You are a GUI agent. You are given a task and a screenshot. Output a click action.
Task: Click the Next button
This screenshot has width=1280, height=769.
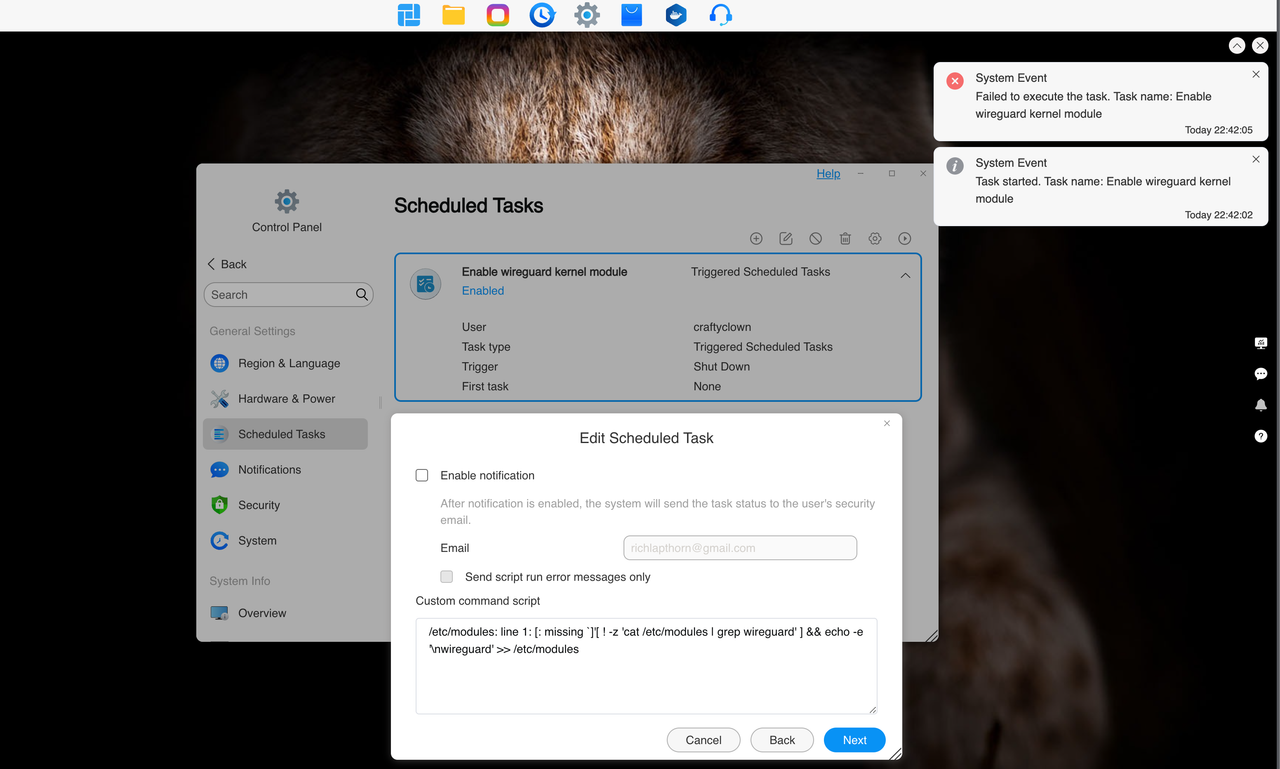(854, 740)
